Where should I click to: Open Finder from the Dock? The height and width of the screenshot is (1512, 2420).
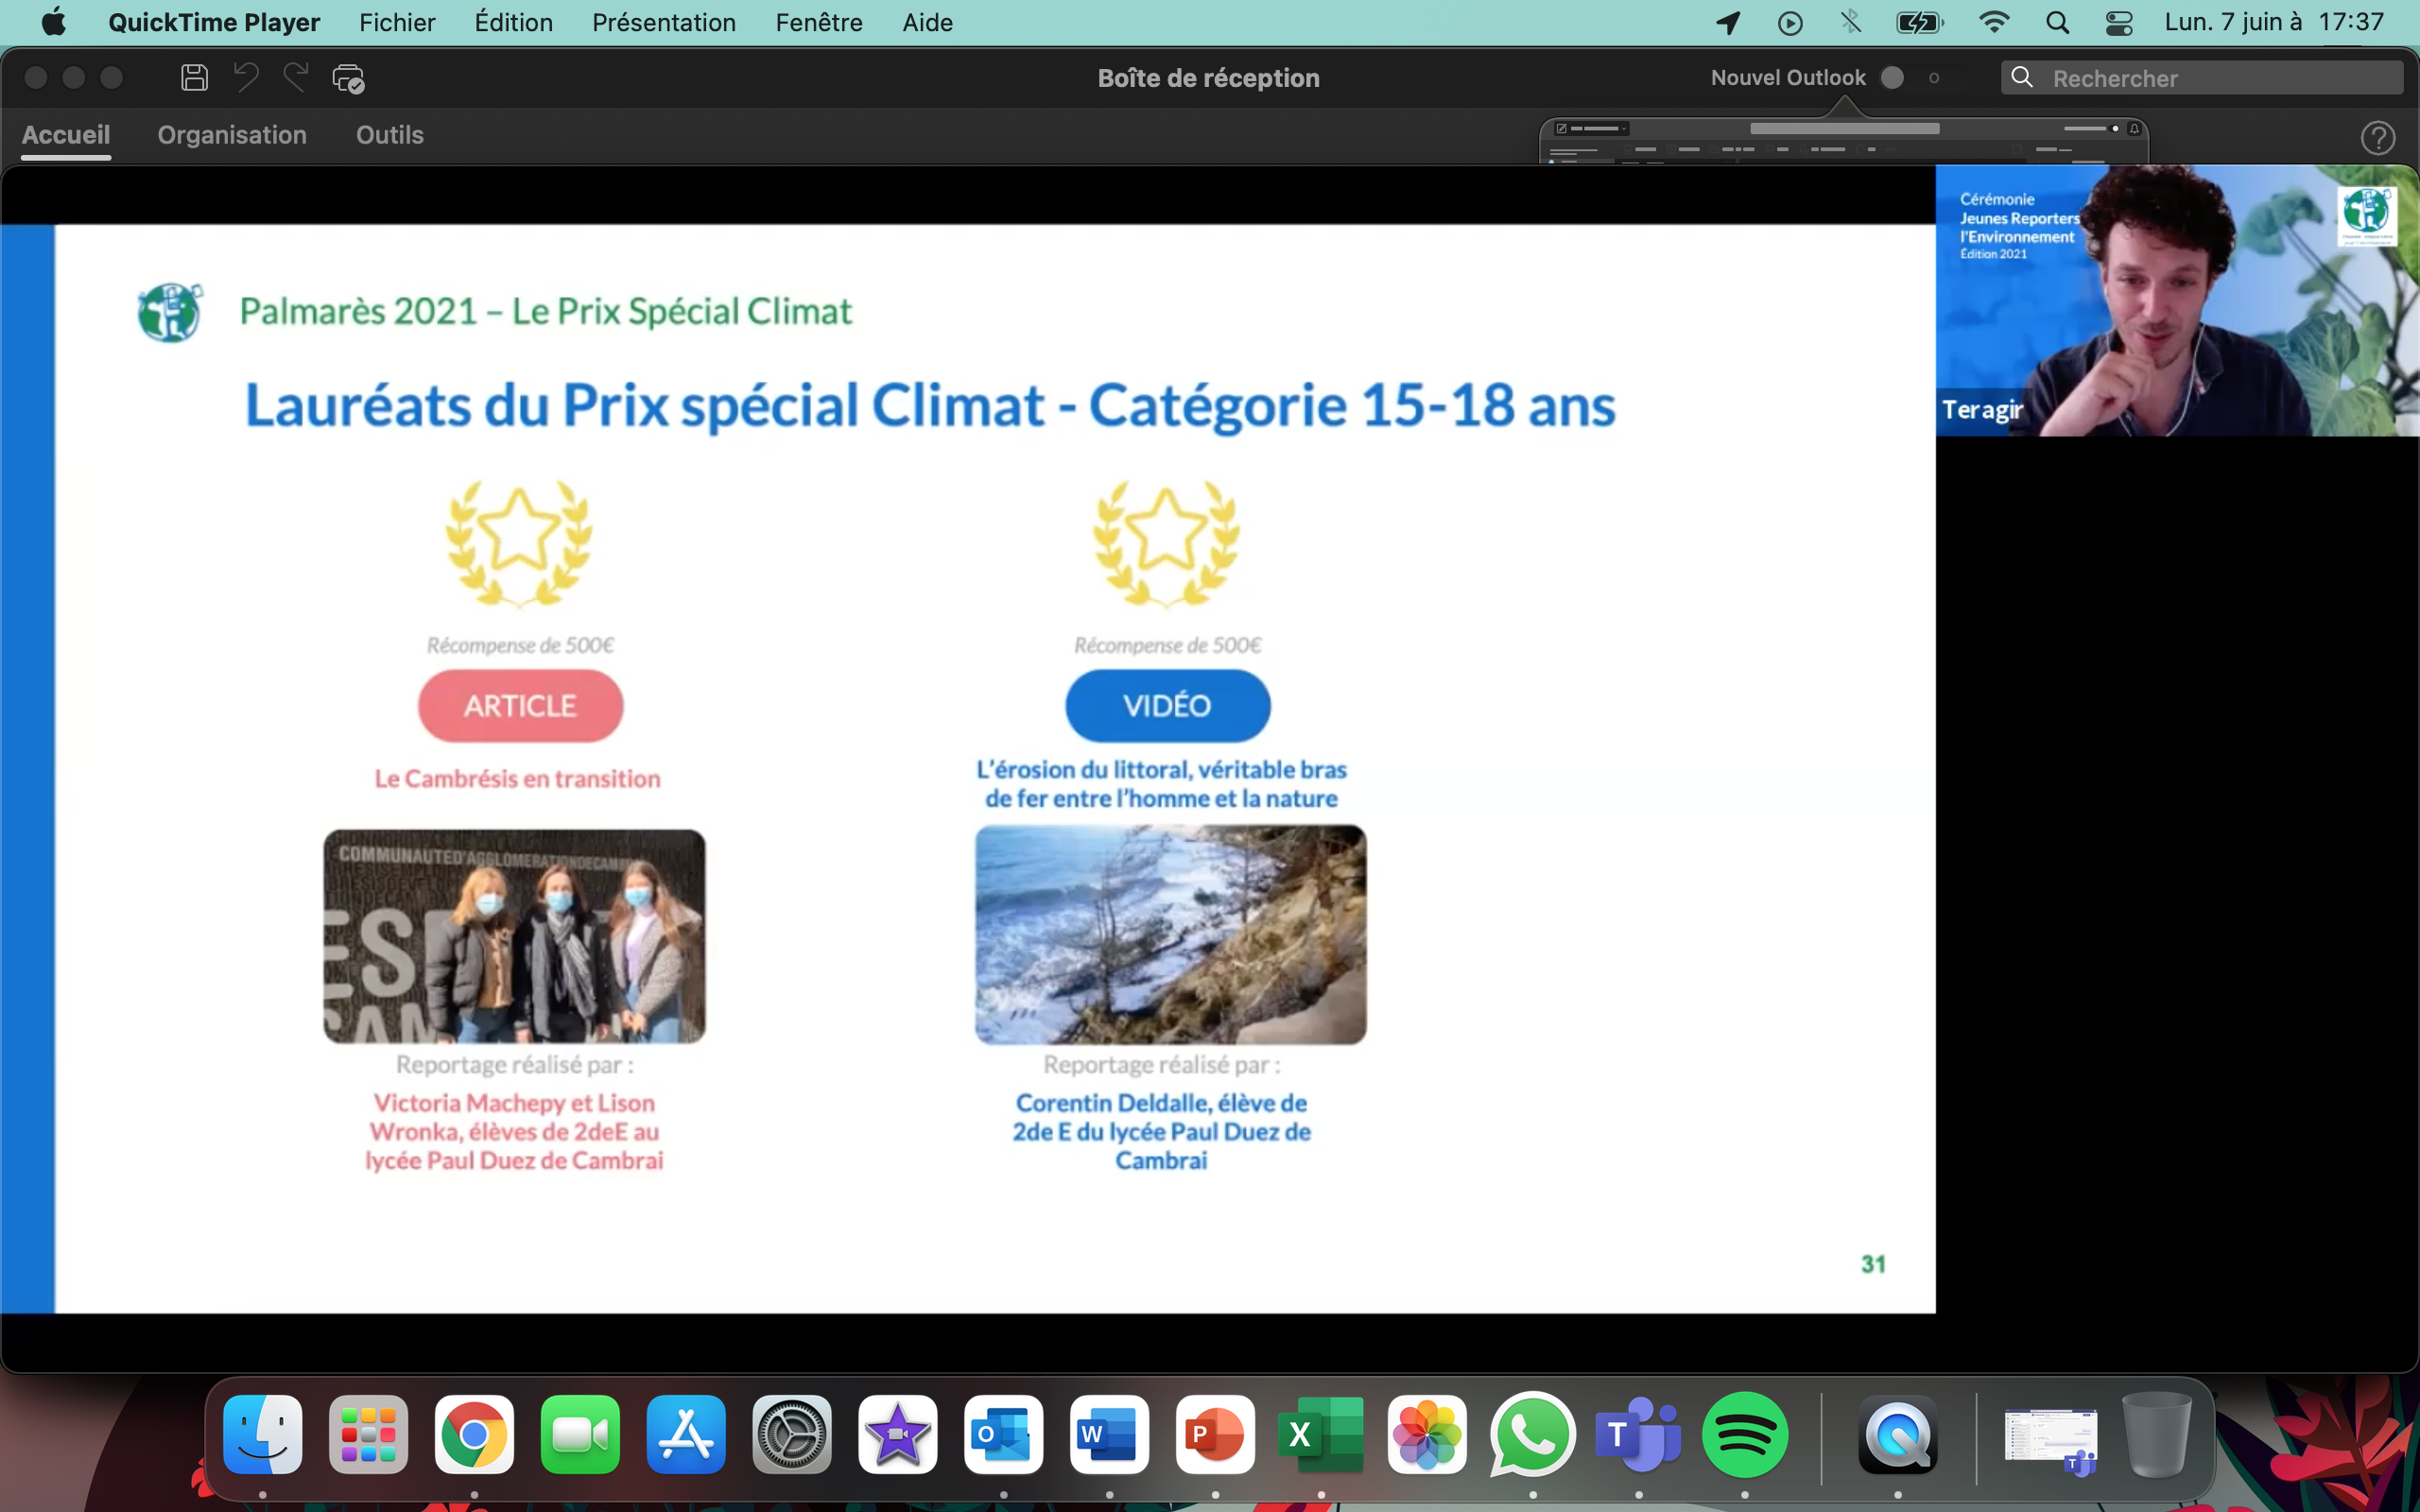point(262,1434)
